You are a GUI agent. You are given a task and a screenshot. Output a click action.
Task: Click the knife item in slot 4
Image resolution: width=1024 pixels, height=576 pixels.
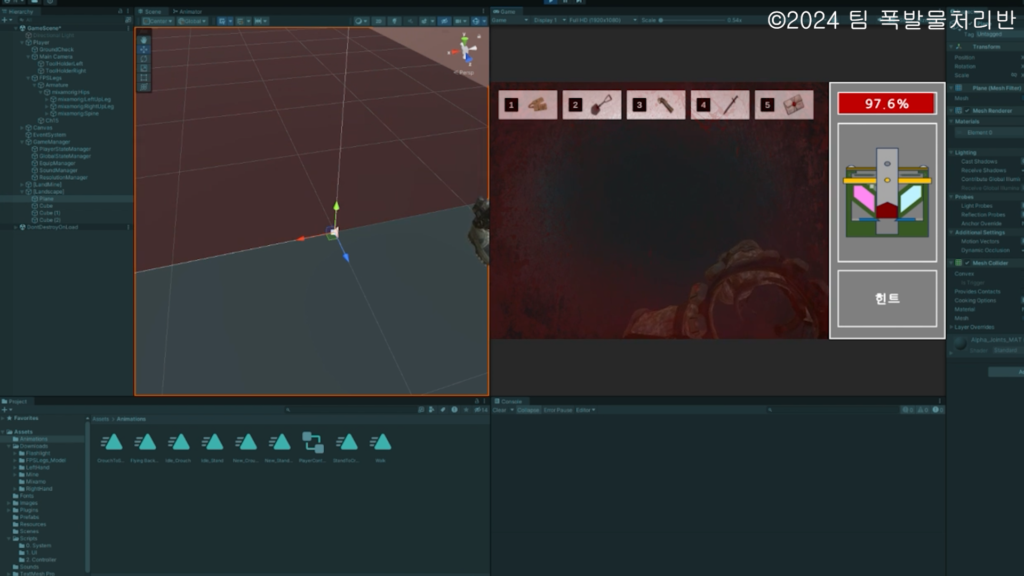tap(728, 104)
